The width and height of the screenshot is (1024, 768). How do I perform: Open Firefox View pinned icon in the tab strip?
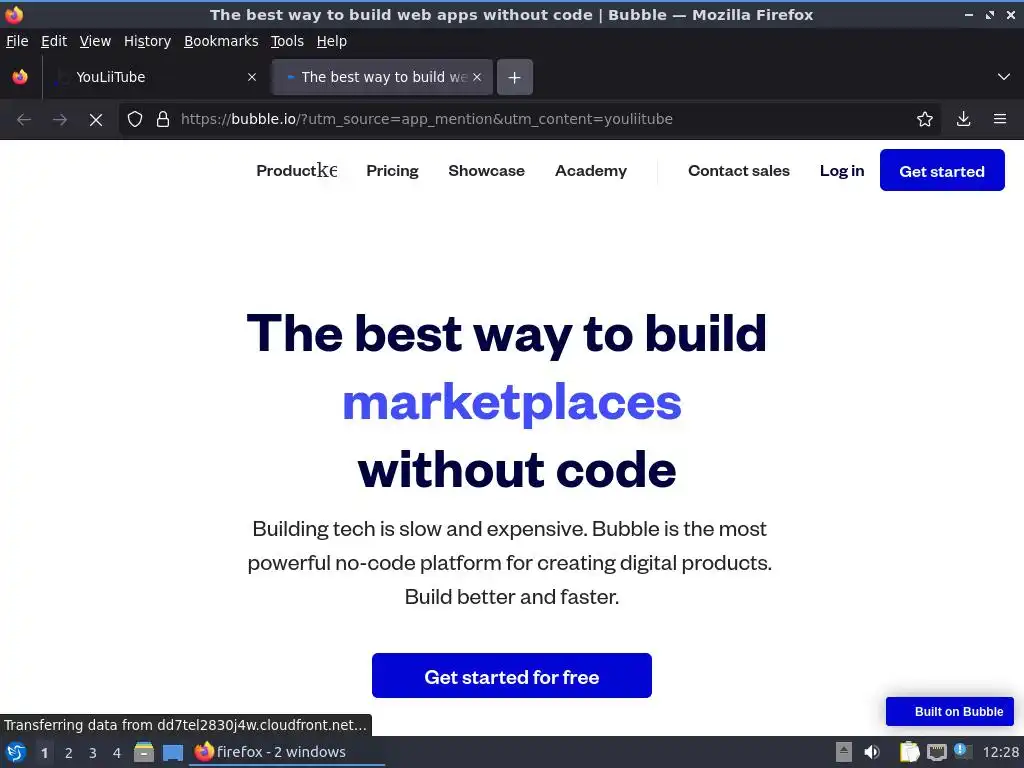[20, 77]
